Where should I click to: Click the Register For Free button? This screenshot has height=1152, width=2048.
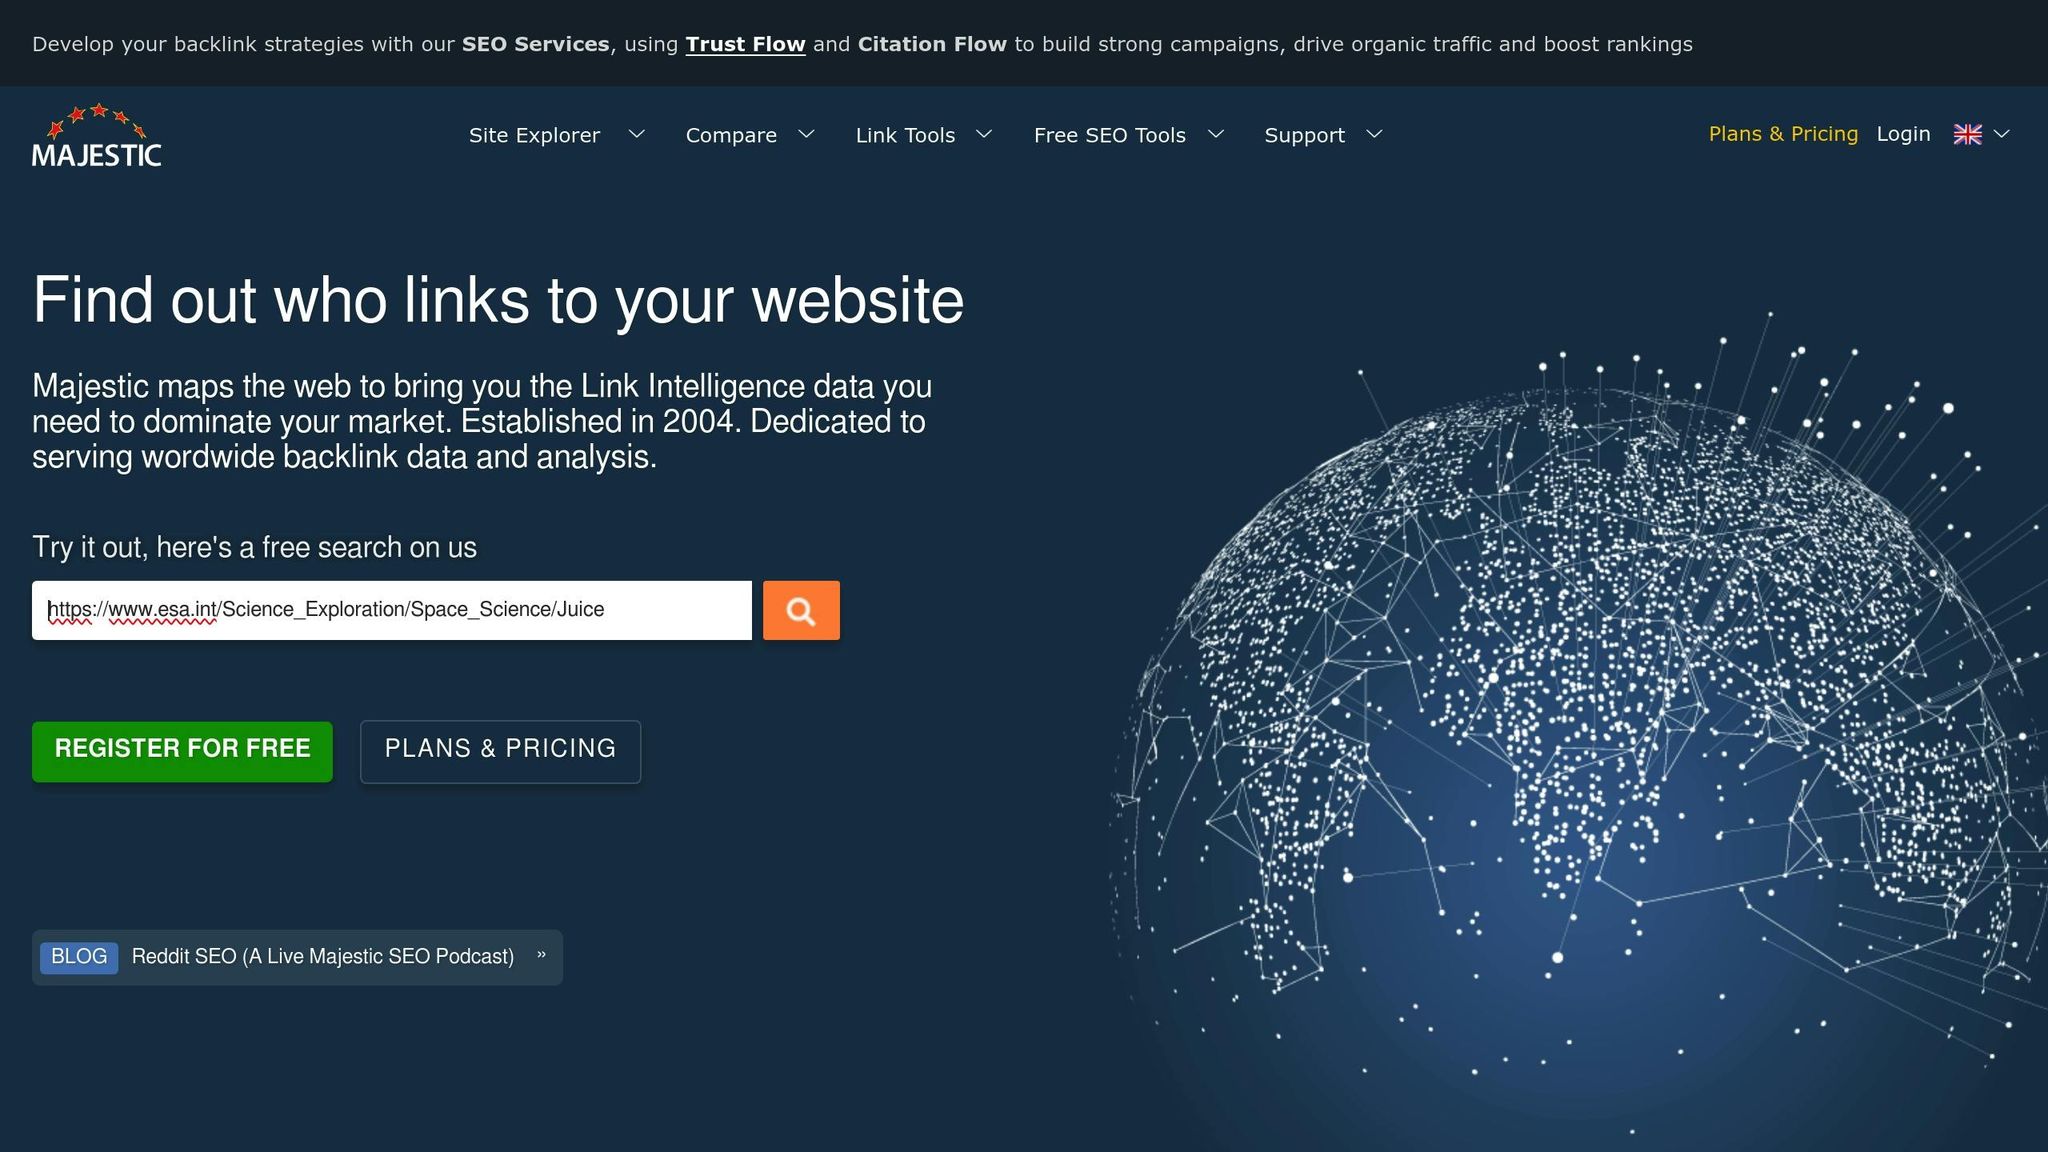(x=182, y=750)
